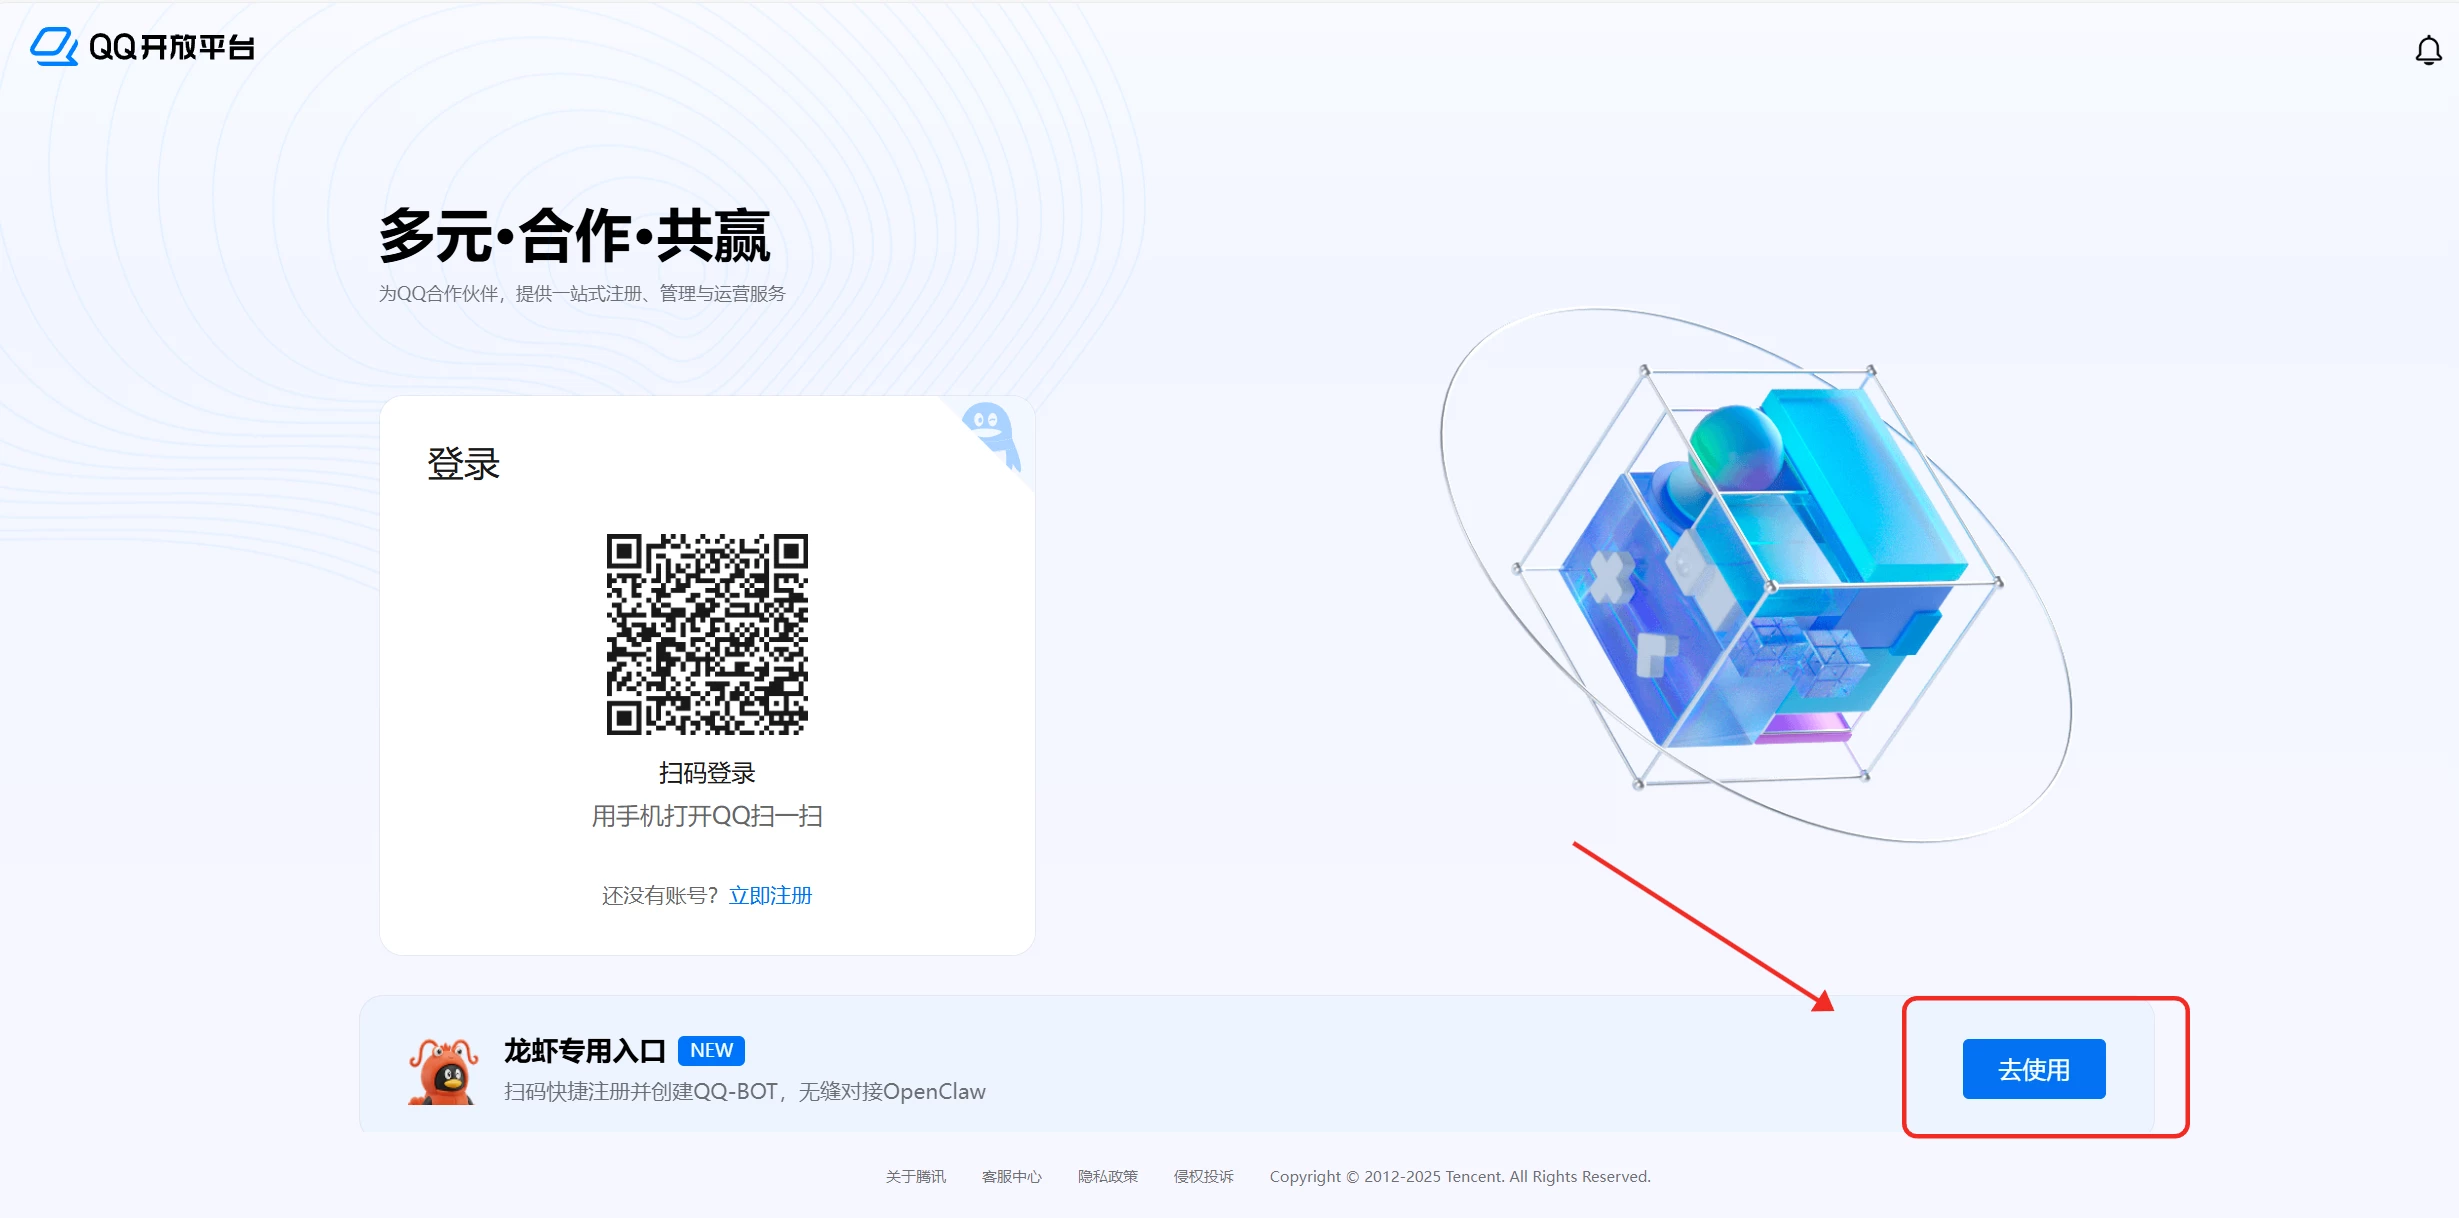Open the 关于腾讯 footer link
Screen dimensions: 2459x1218
pos(915,1176)
